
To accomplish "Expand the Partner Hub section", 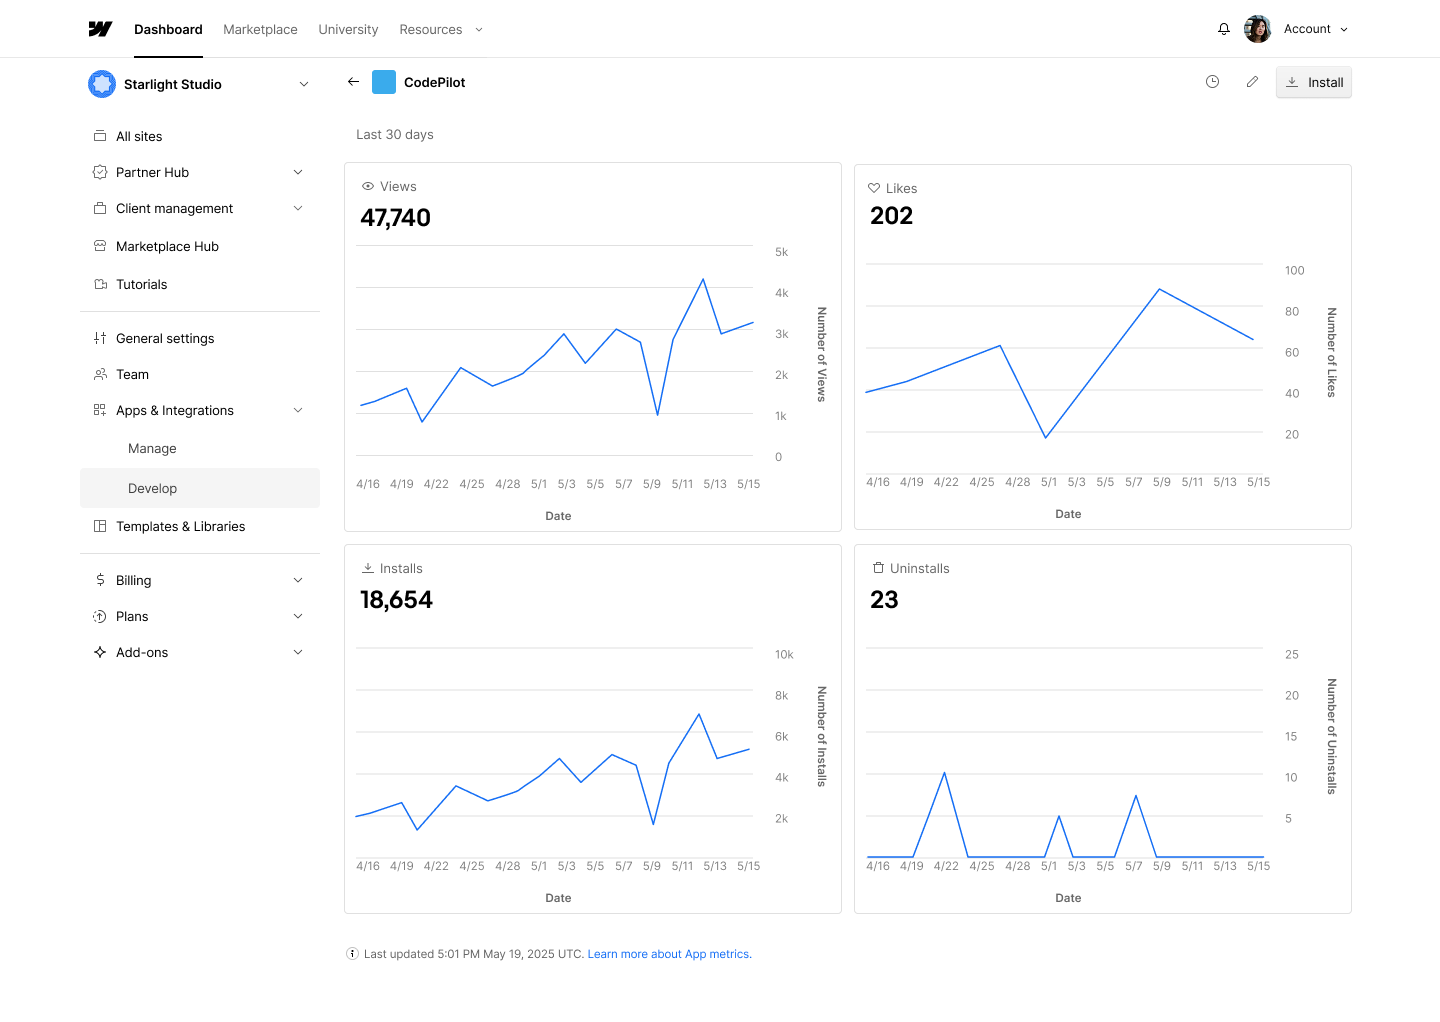I will tap(298, 172).
